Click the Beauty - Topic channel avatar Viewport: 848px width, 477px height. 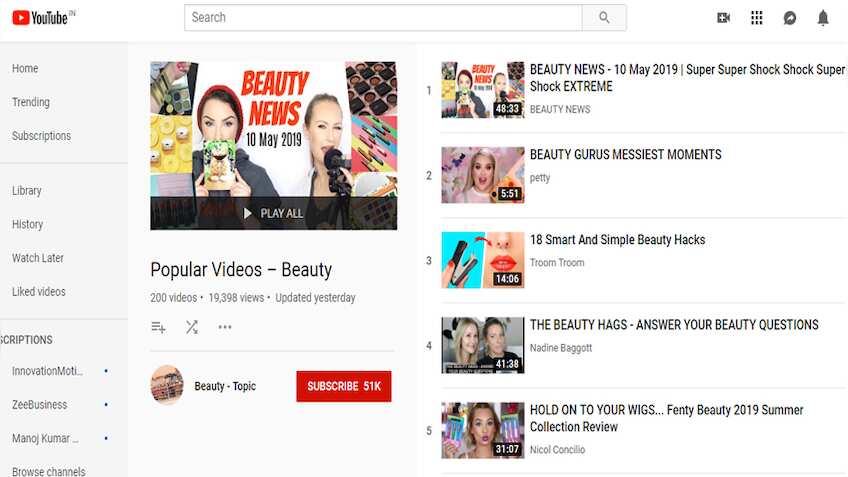point(167,385)
